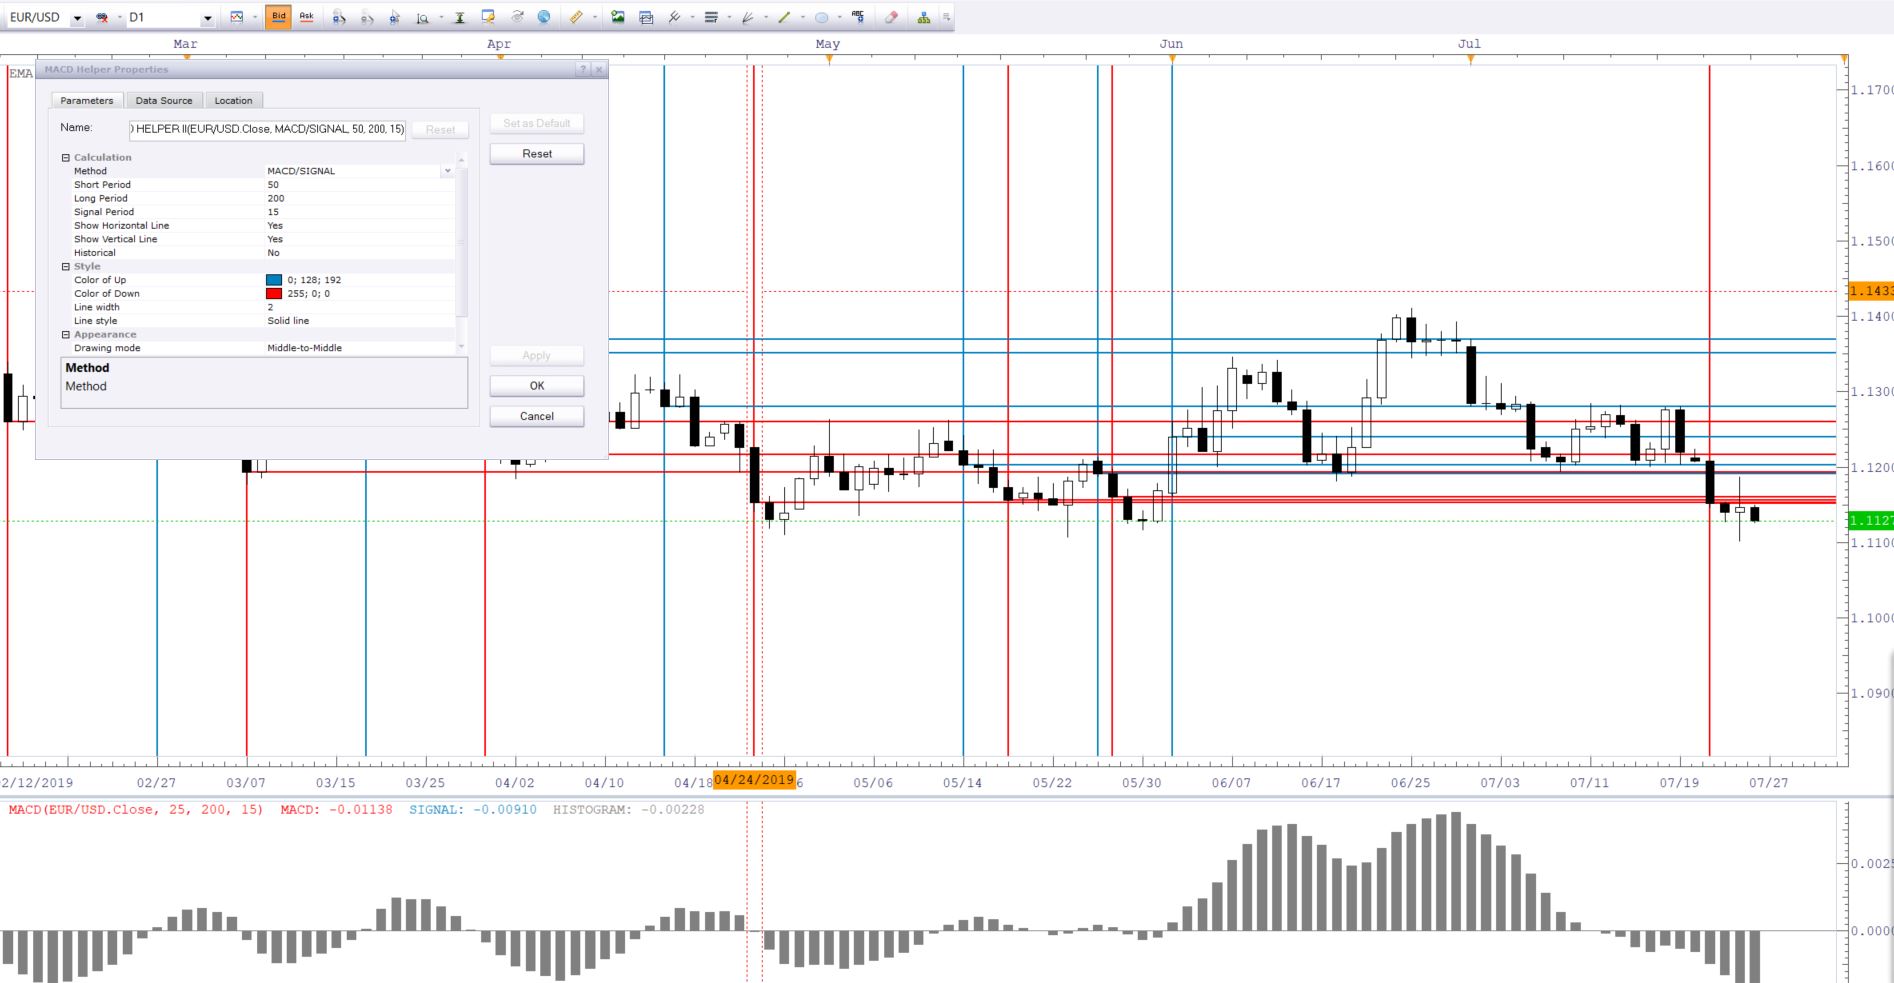Image resolution: width=1894 pixels, height=983 pixels.
Task: Select the eraser tool icon
Action: pyautogui.click(x=891, y=17)
